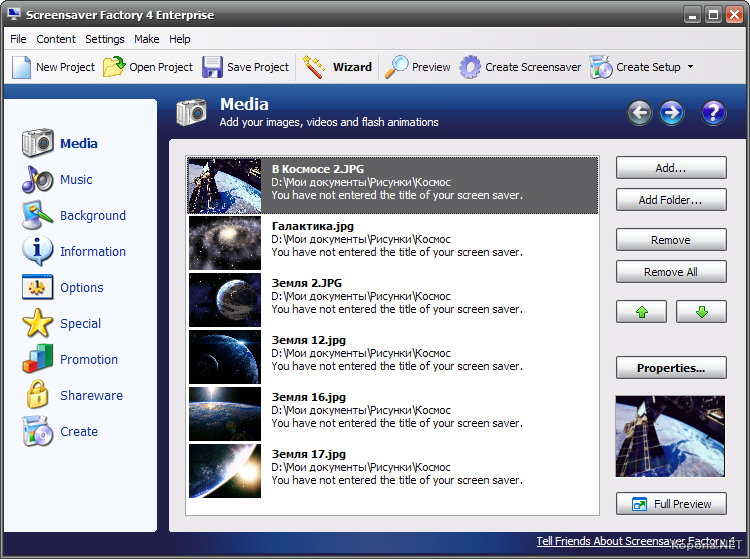The image size is (750, 559).
Task: Select the Promotion chart icon in sidebar
Action: click(37, 359)
